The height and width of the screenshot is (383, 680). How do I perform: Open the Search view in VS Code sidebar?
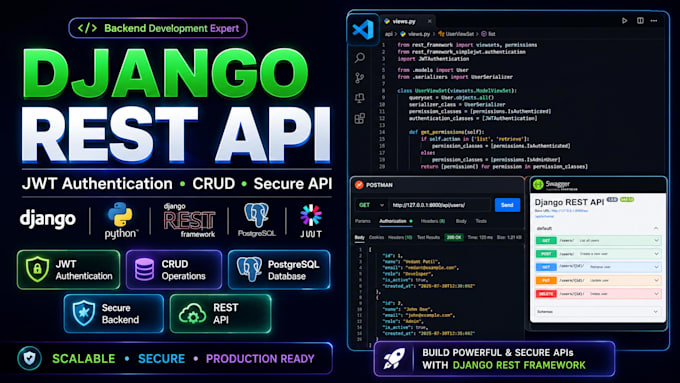click(x=360, y=57)
